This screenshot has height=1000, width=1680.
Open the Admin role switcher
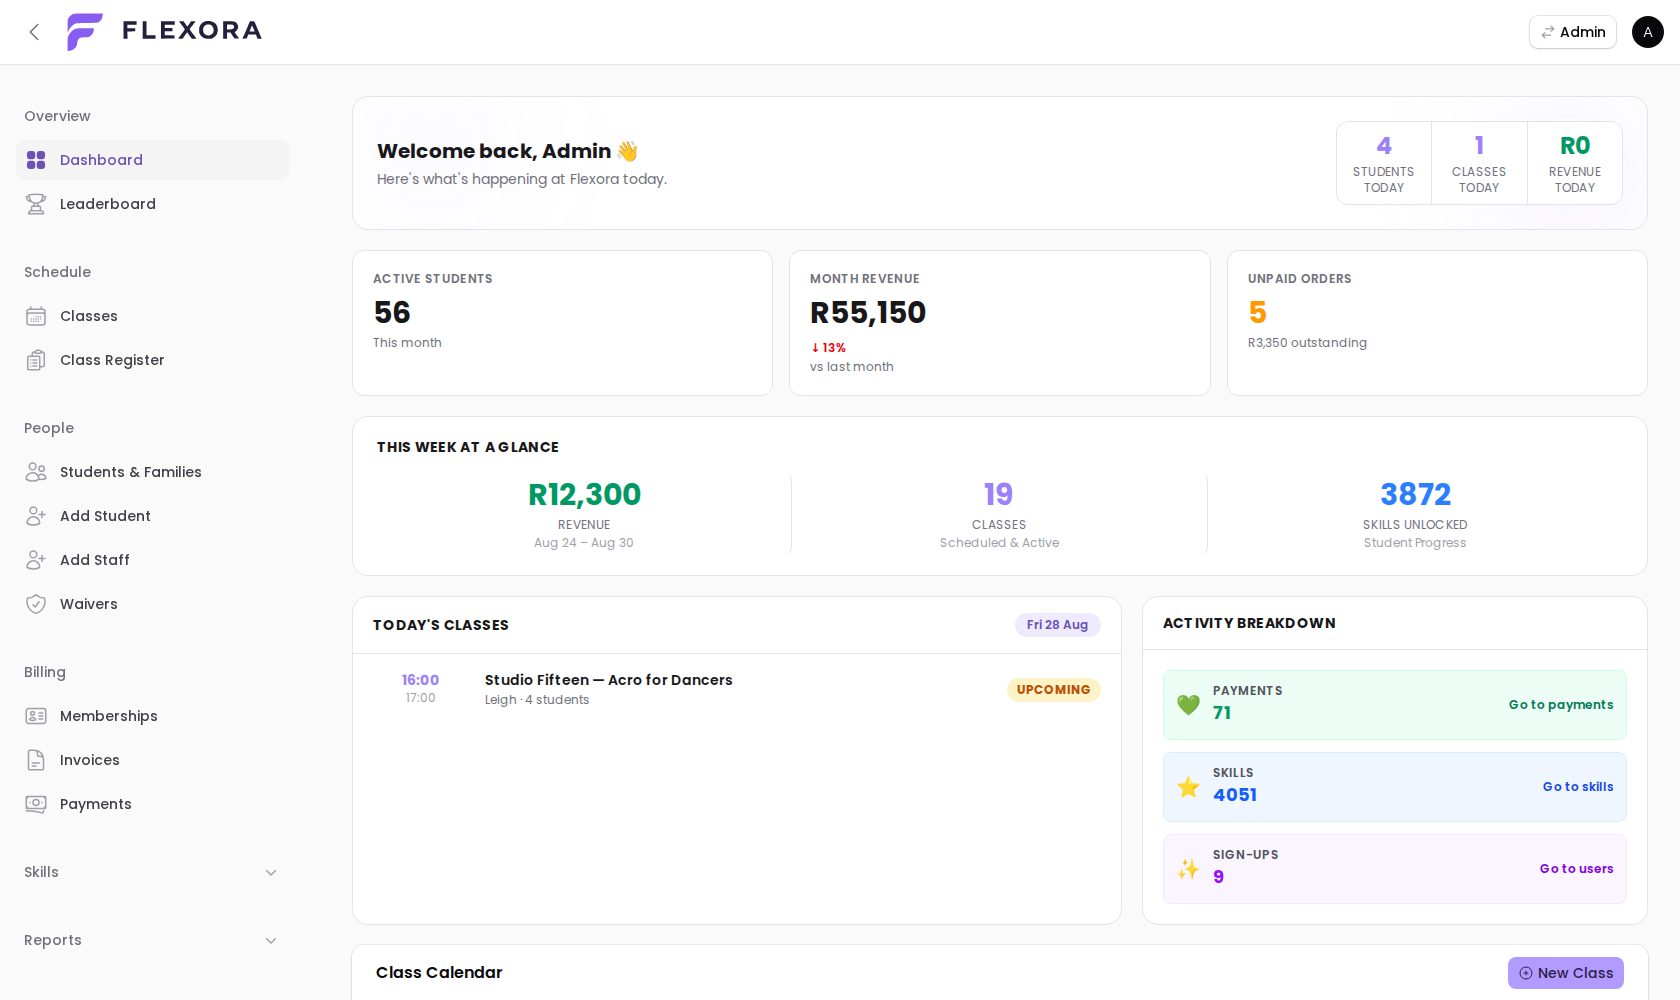tap(1573, 32)
